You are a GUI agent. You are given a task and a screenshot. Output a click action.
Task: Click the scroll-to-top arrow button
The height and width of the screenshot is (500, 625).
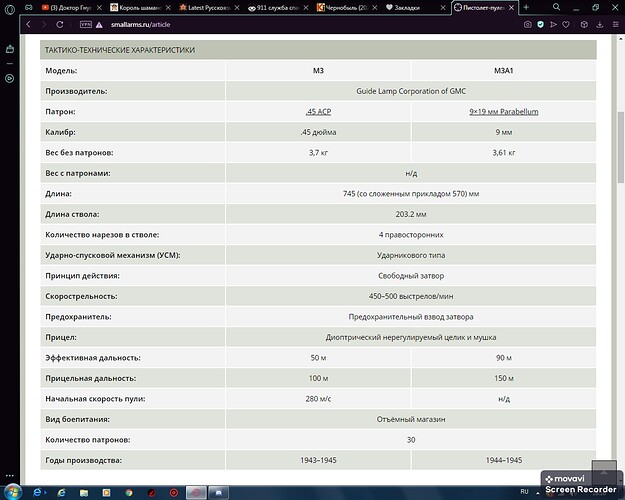click(604, 472)
